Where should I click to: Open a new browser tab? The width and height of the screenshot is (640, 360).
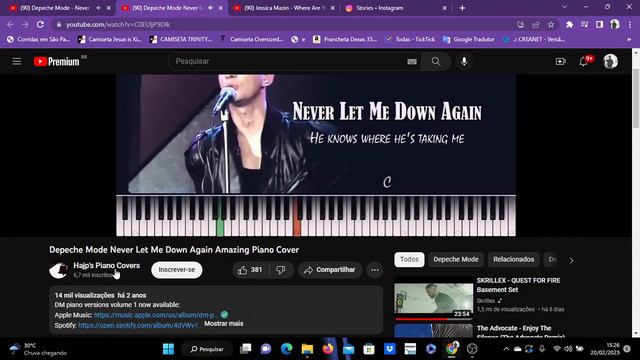(462, 8)
